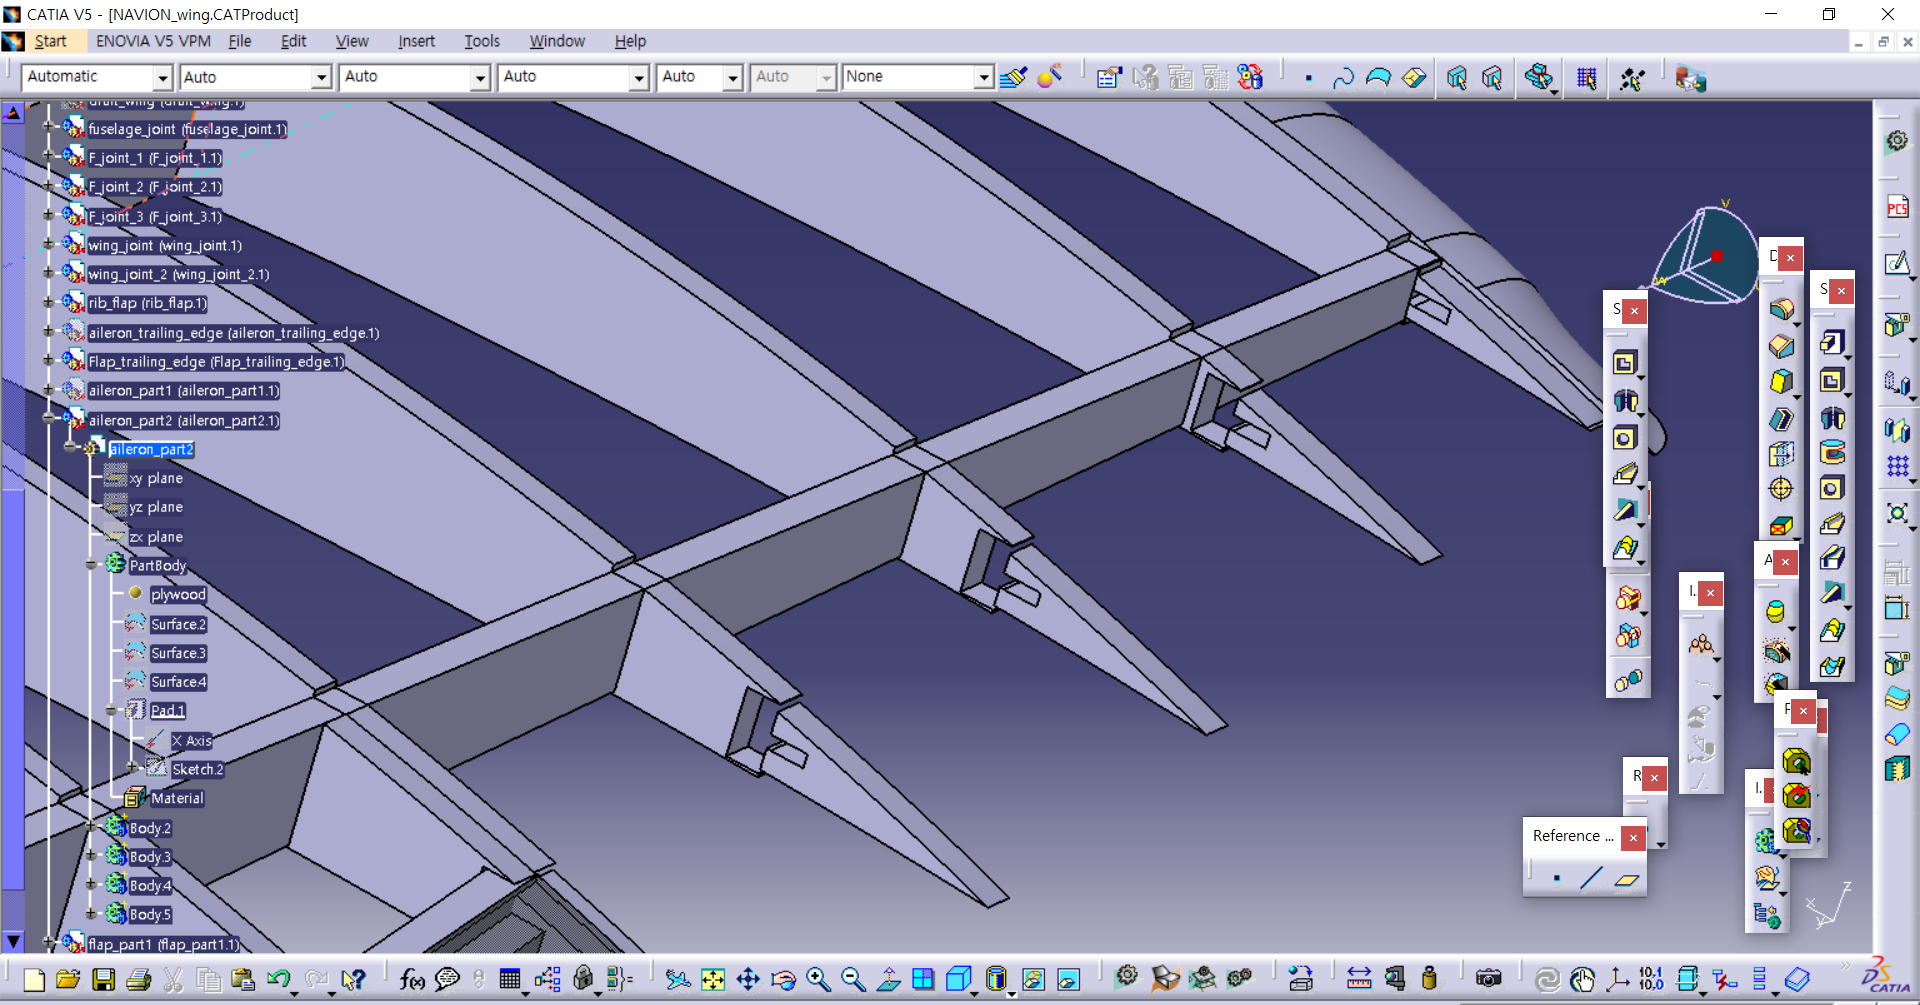
Task: Click the PCS icon on right sidebar
Action: pyautogui.click(x=1897, y=208)
